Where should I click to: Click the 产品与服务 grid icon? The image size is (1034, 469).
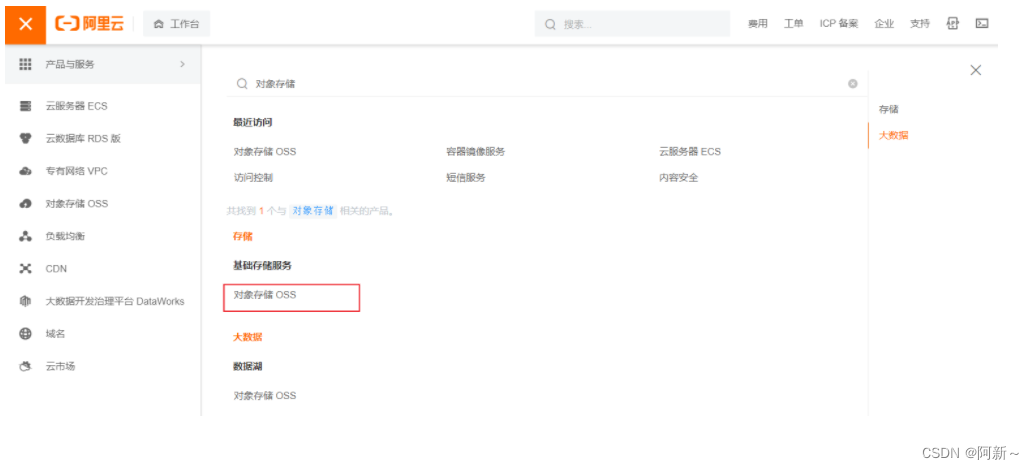tap(25, 64)
